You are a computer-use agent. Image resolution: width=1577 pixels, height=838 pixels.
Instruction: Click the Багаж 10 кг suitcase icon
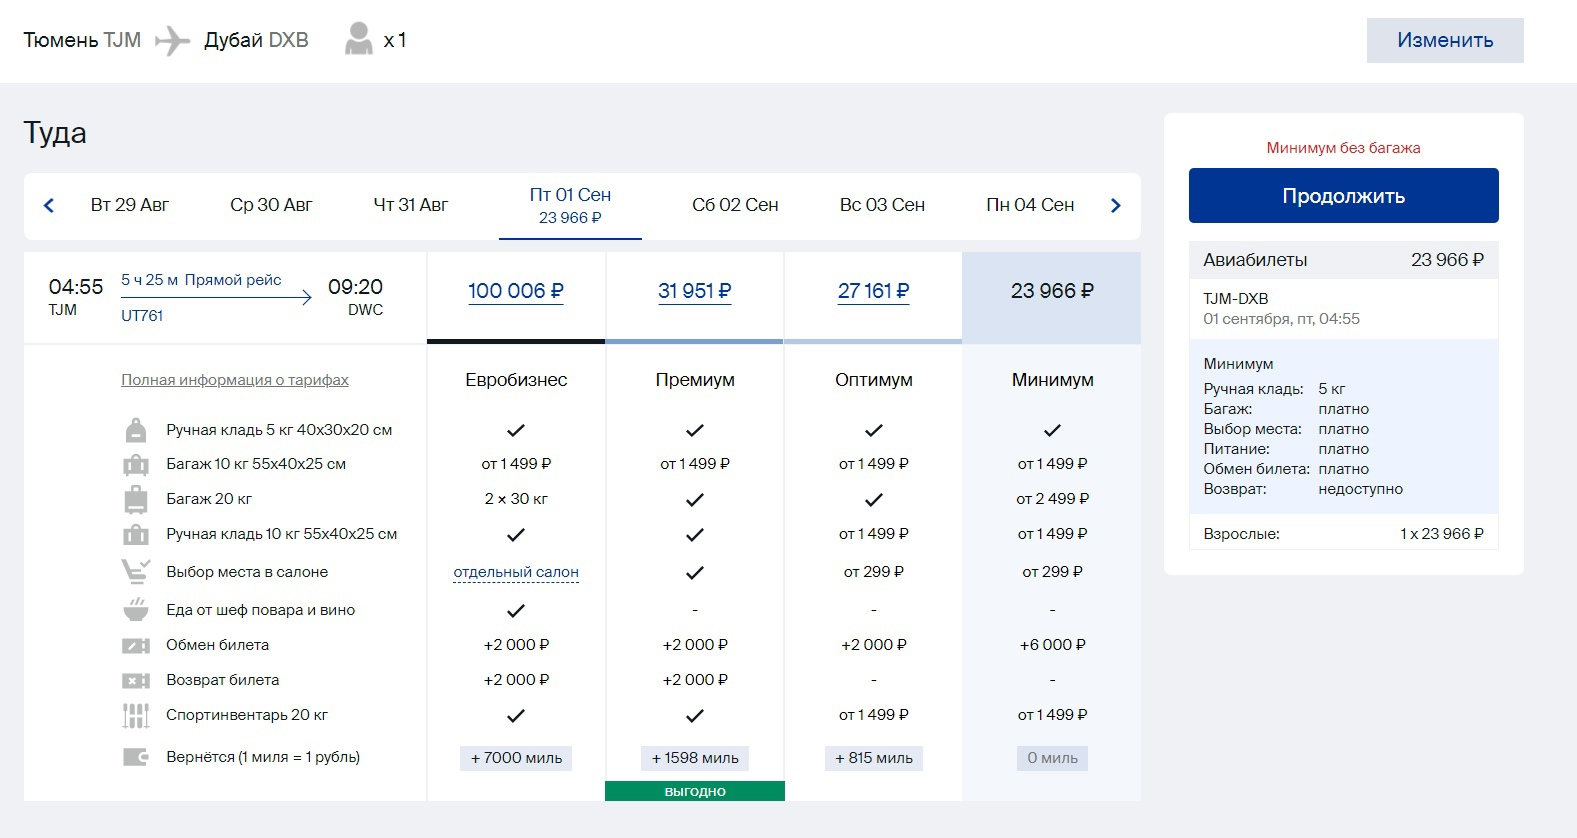pyautogui.click(x=136, y=464)
